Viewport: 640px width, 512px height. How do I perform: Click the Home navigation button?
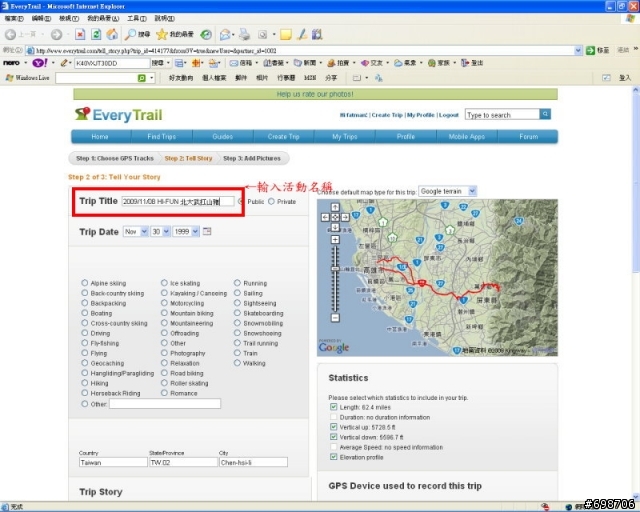100,137
